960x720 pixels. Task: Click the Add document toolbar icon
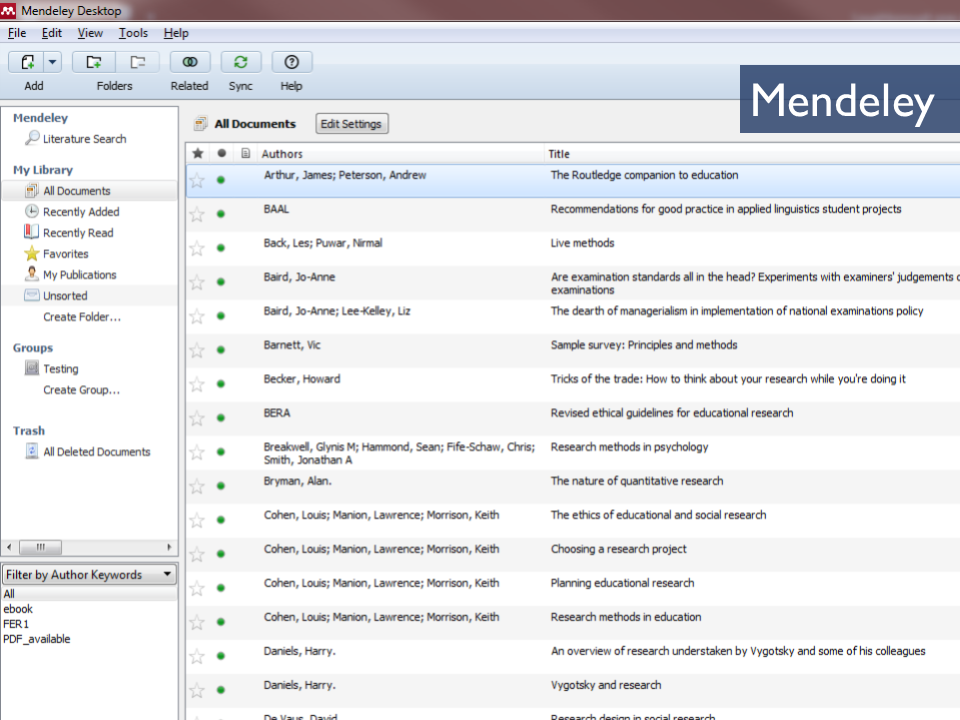tap(27, 62)
